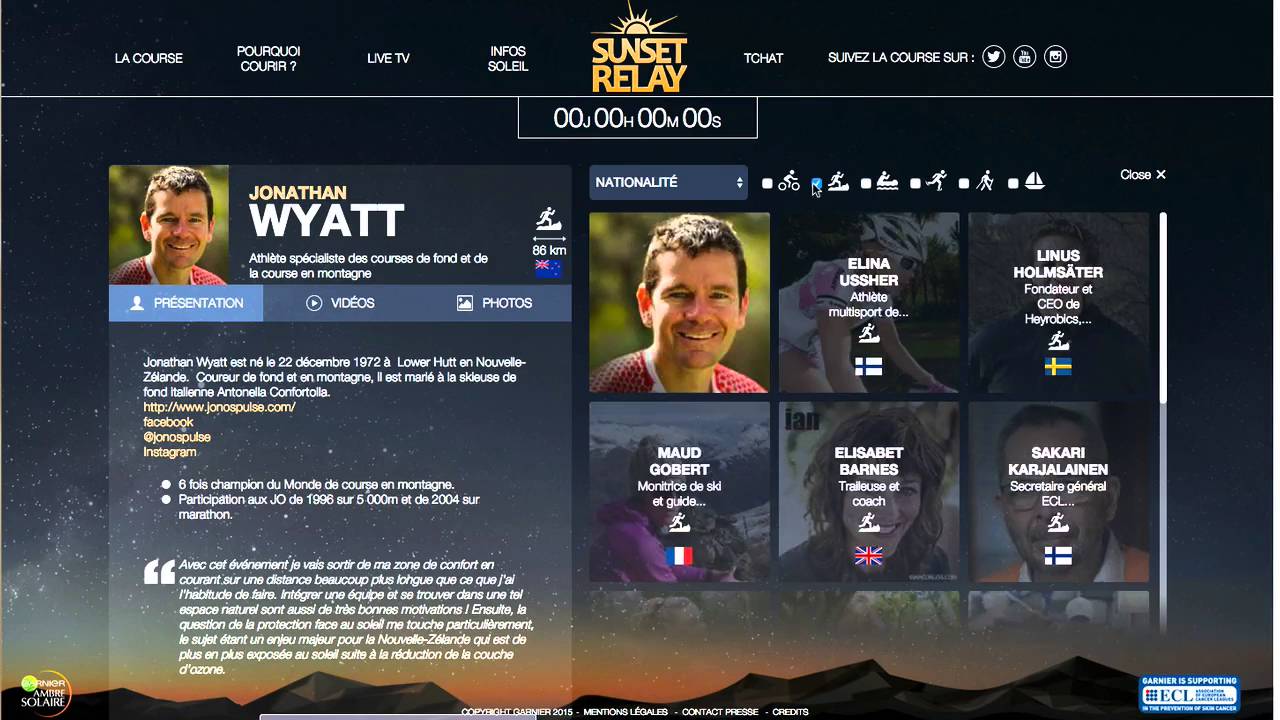Click the kayak filter icon
1280x720 pixels.
pyautogui.click(x=887, y=182)
